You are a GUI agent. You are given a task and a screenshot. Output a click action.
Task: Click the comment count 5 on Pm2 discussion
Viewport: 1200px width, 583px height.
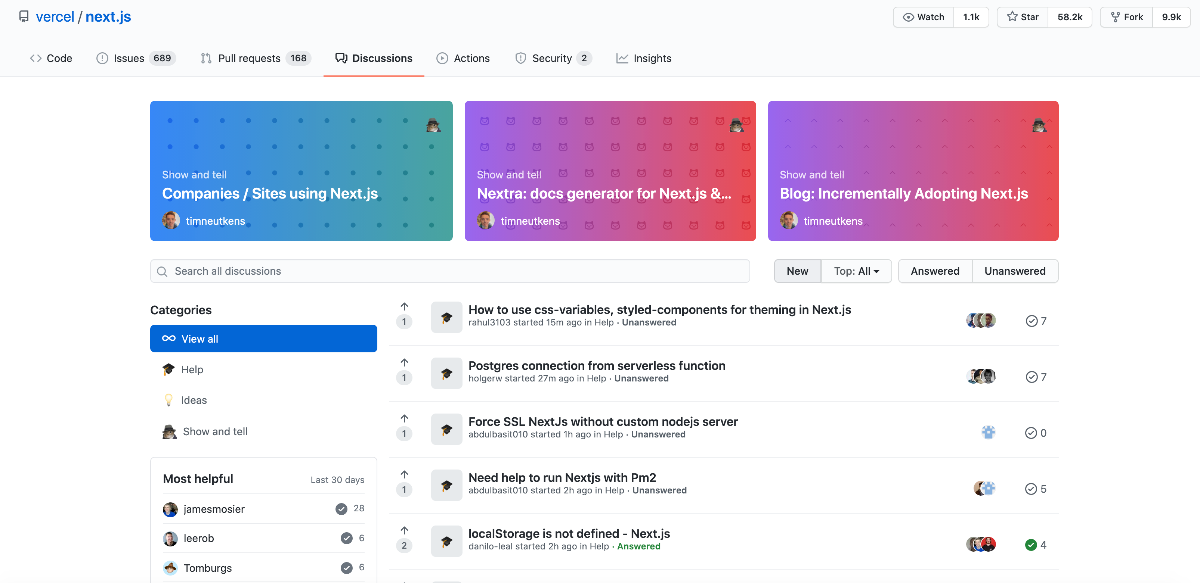(1036, 489)
